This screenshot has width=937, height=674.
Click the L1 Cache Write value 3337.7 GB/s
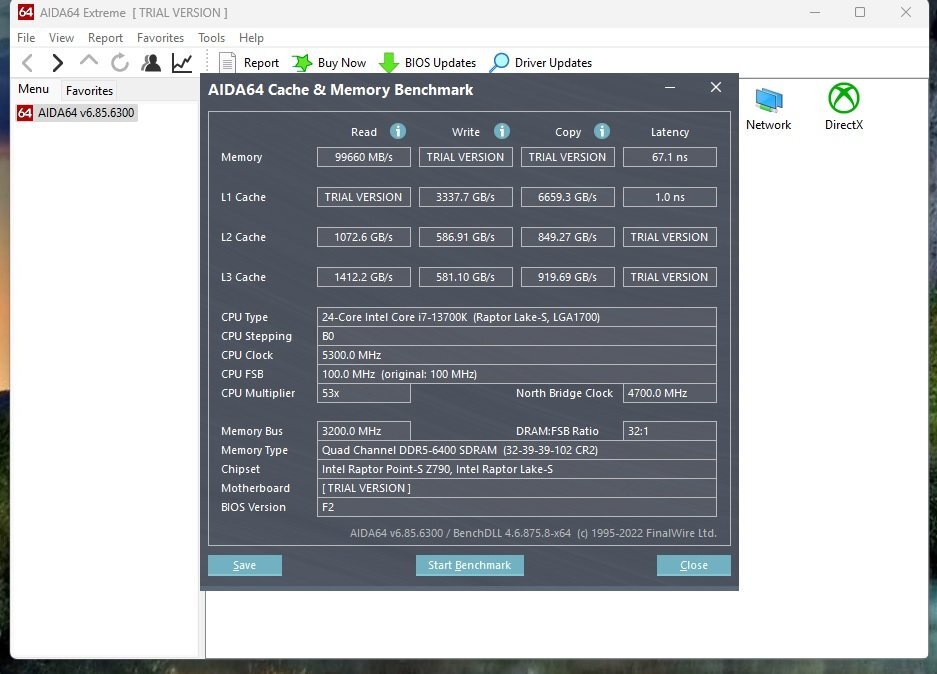[466, 197]
